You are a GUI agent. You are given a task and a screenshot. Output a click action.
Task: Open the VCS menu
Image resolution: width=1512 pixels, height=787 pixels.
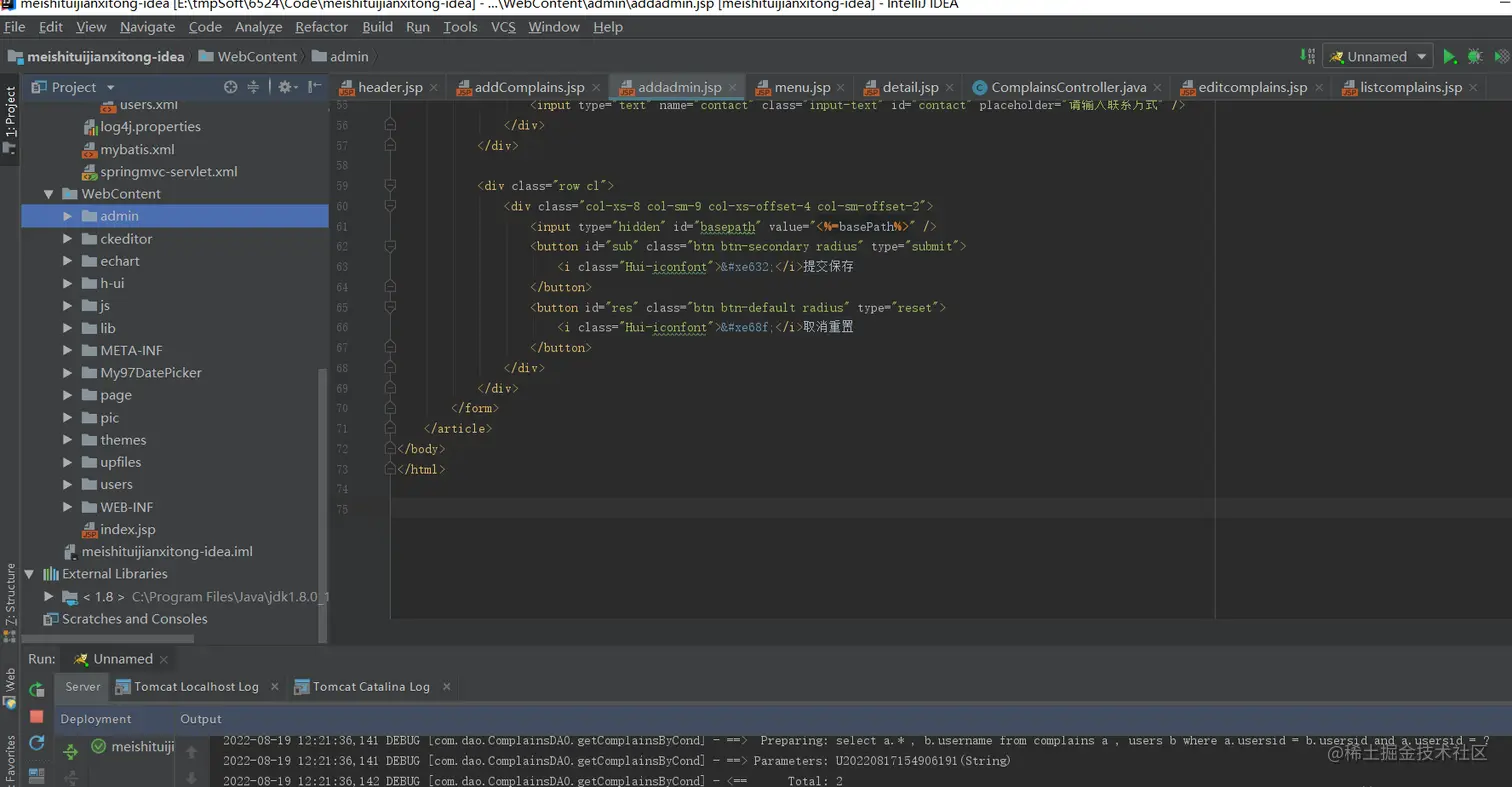pos(503,27)
